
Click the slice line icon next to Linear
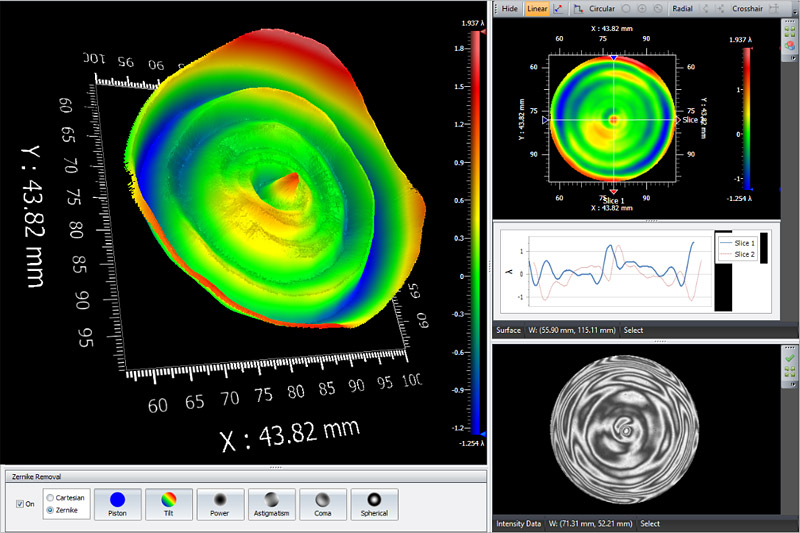point(558,8)
